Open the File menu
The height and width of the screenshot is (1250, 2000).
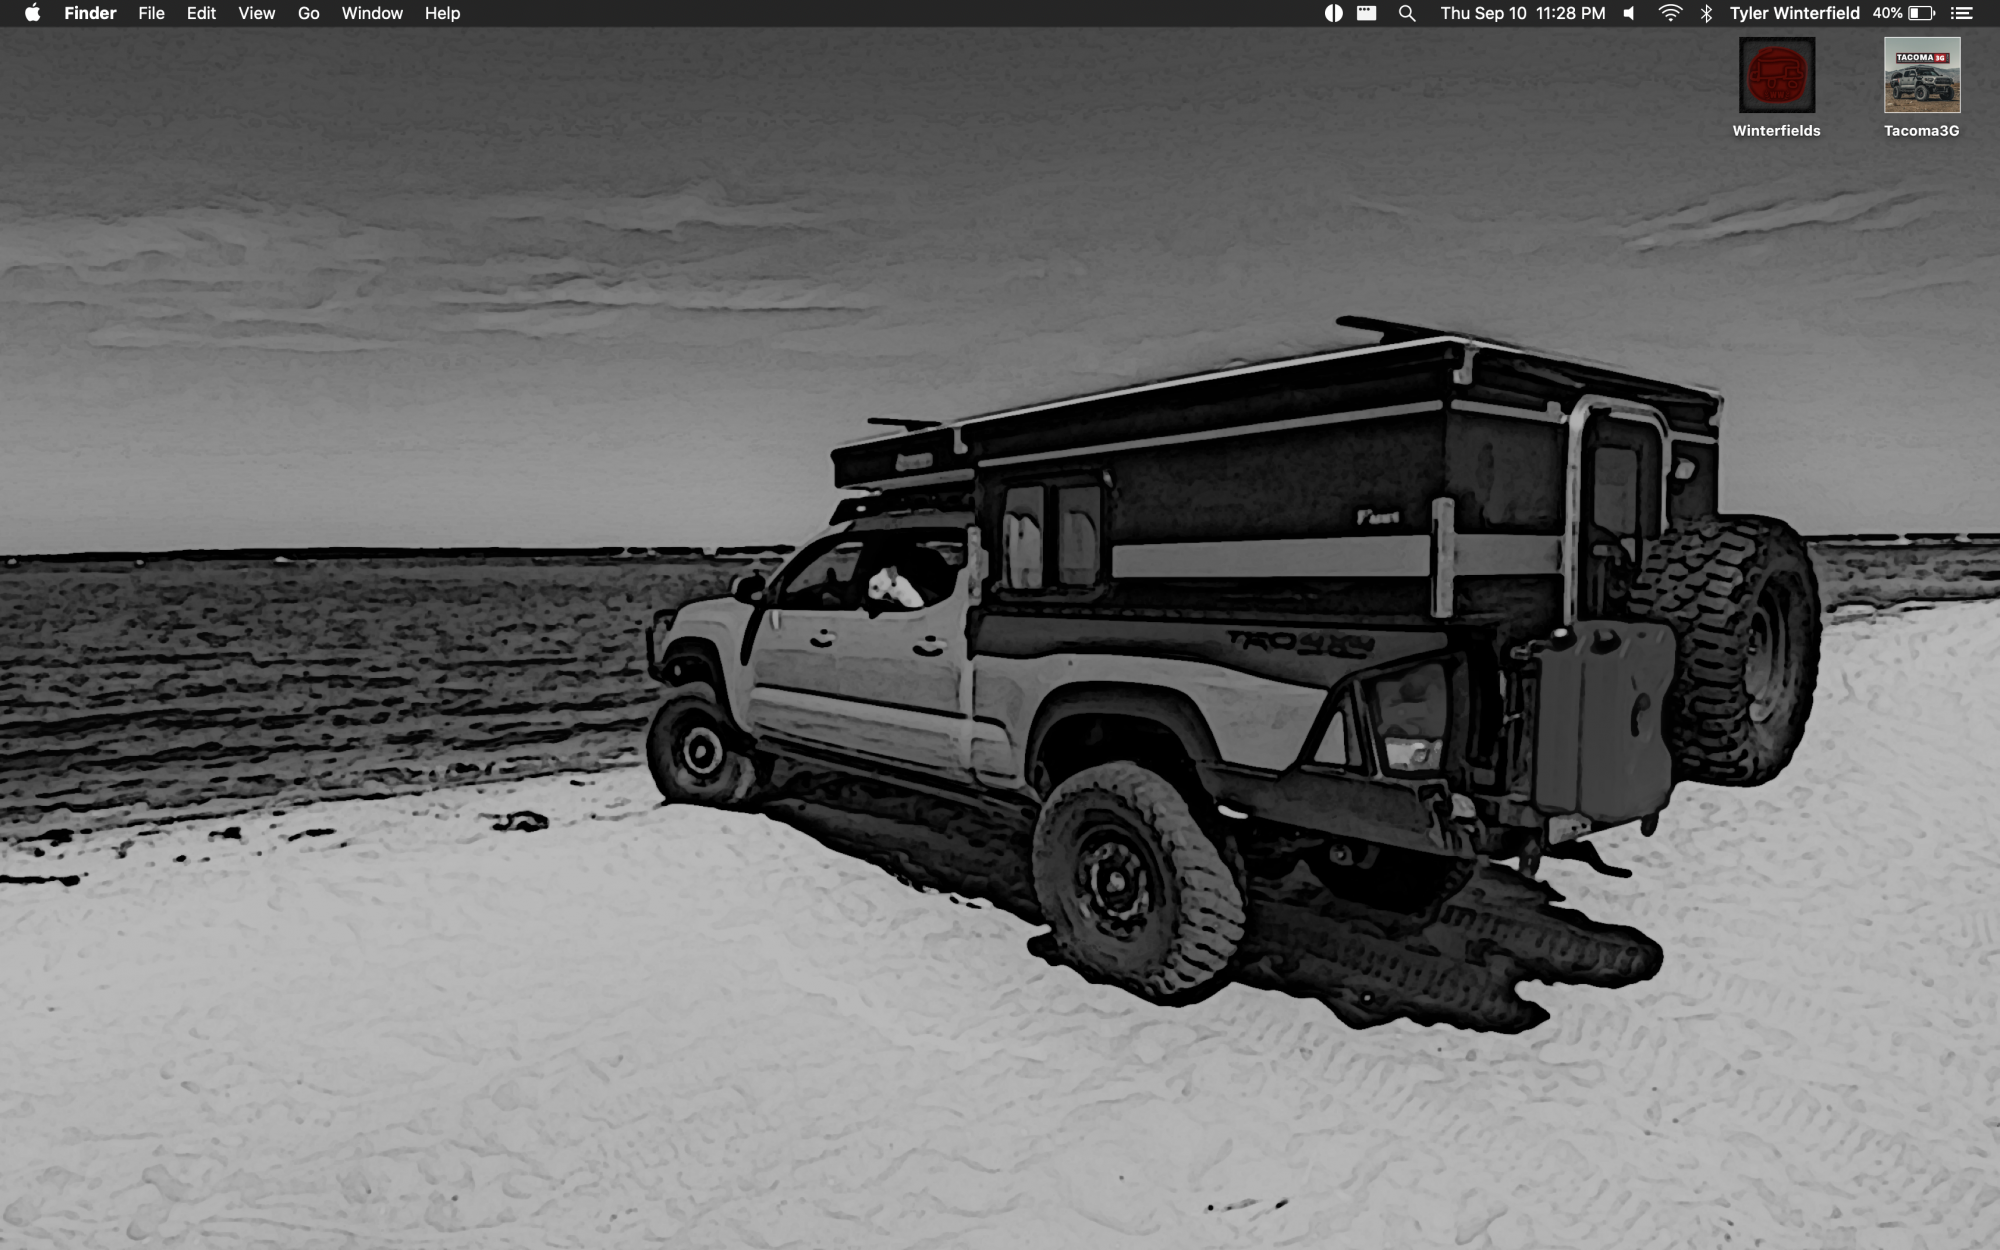[151, 13]
